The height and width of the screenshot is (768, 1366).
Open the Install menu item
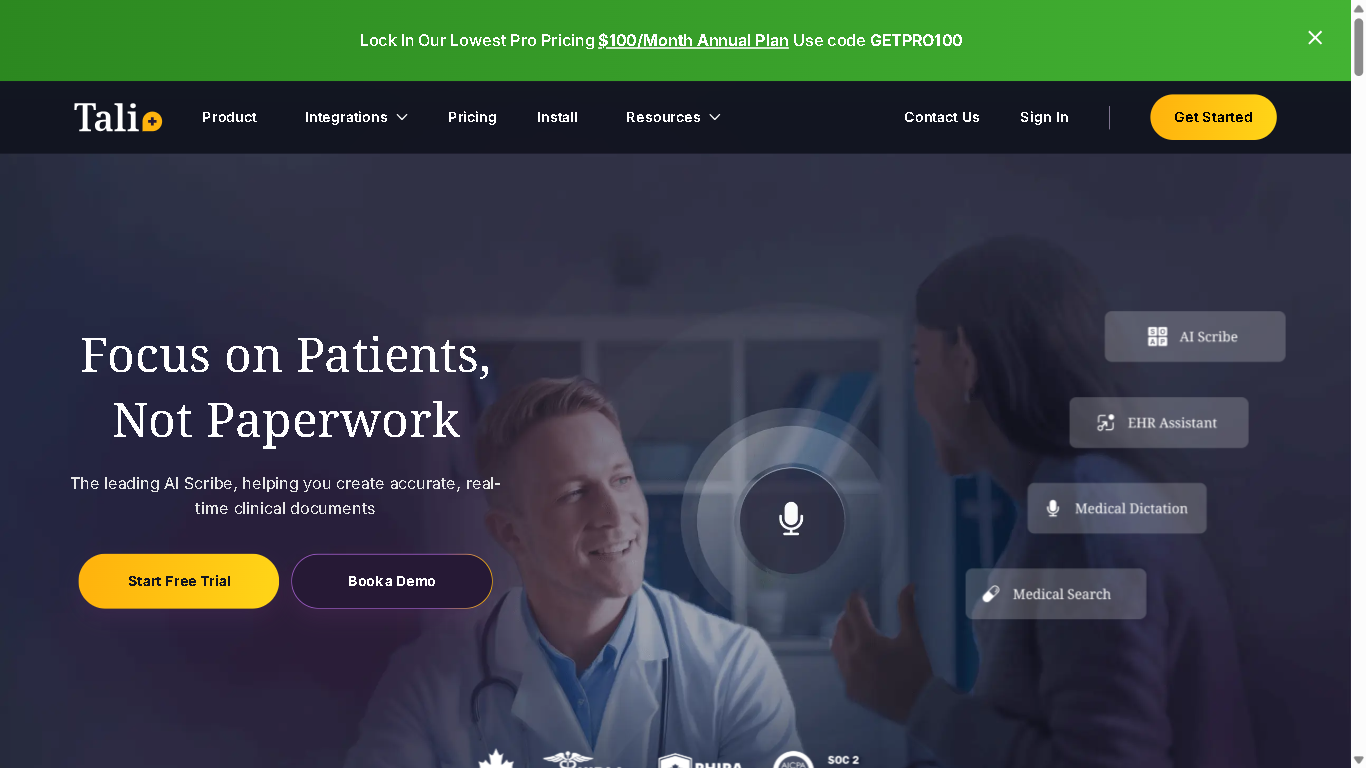pos(557,117)
